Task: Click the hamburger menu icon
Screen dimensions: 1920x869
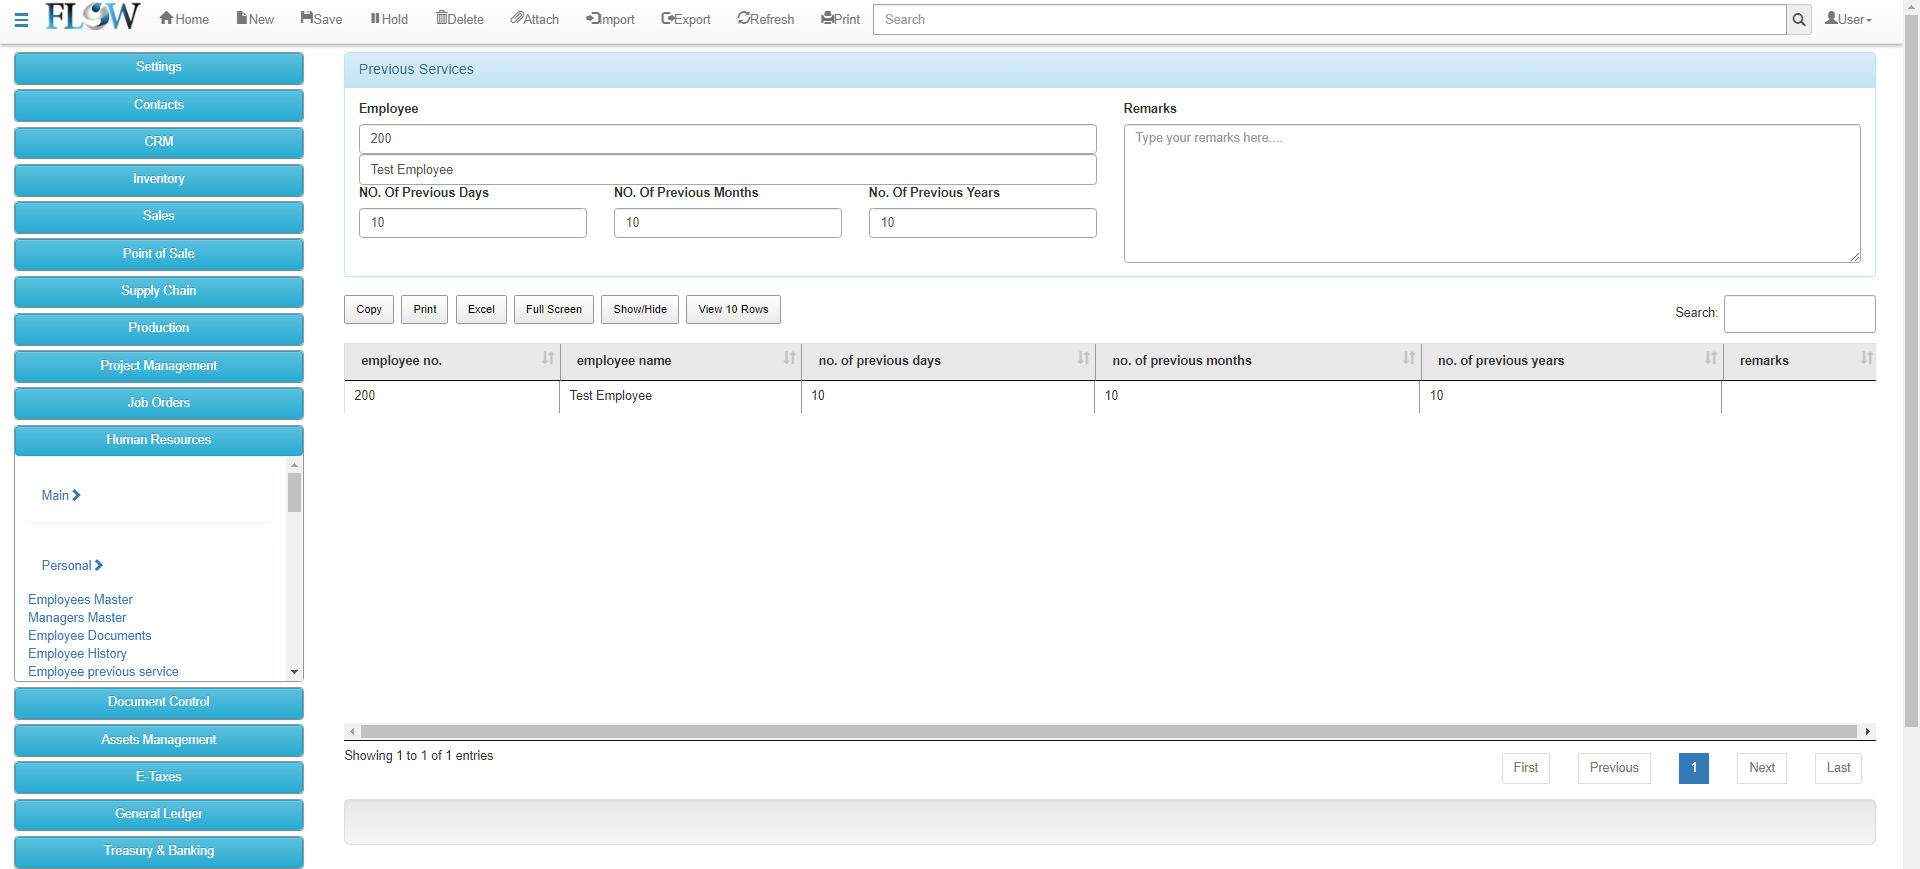Action: click(21, 19)
